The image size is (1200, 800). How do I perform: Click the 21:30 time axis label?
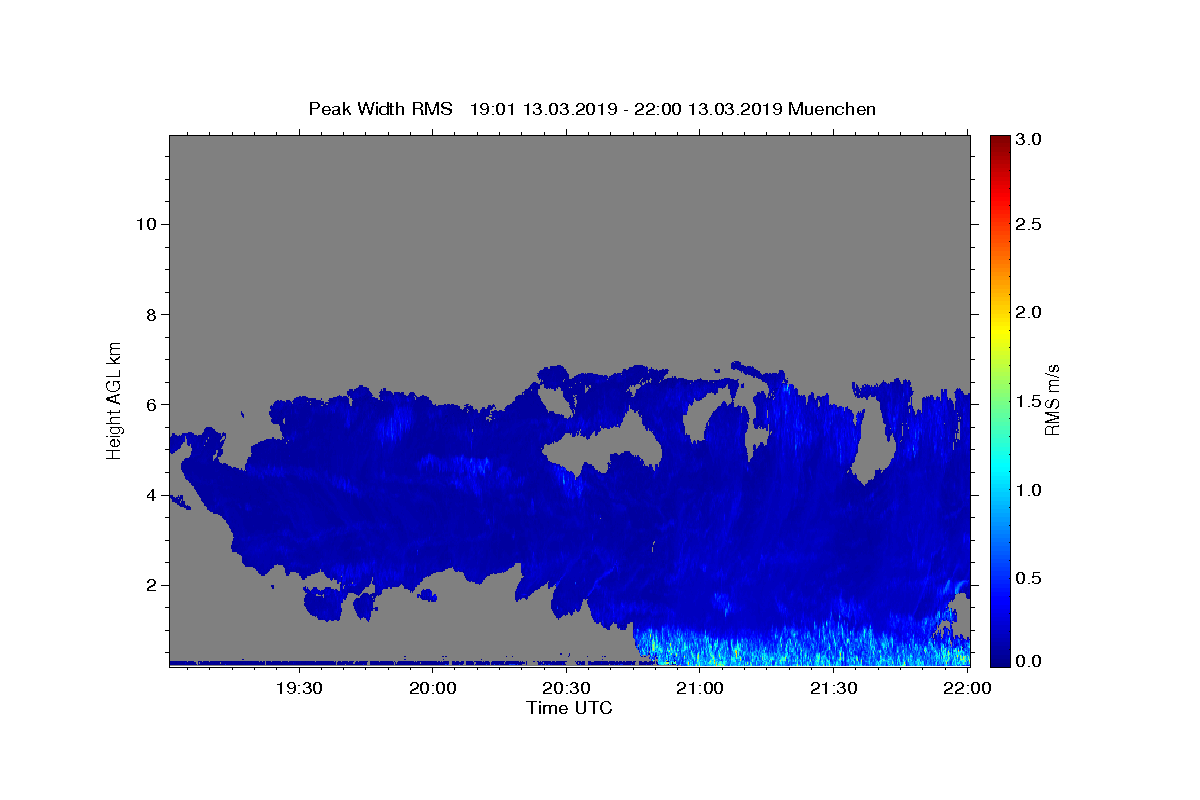tap(833, 688)
